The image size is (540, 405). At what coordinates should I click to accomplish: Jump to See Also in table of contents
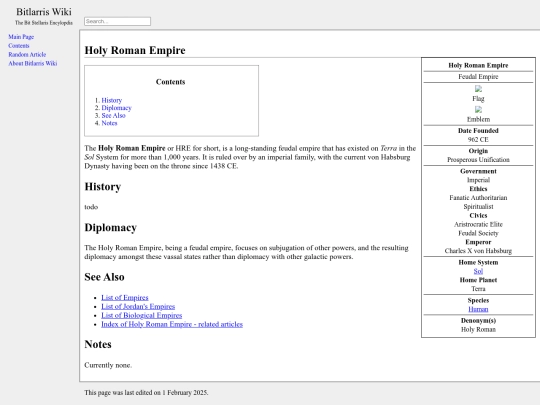(113, 115)
